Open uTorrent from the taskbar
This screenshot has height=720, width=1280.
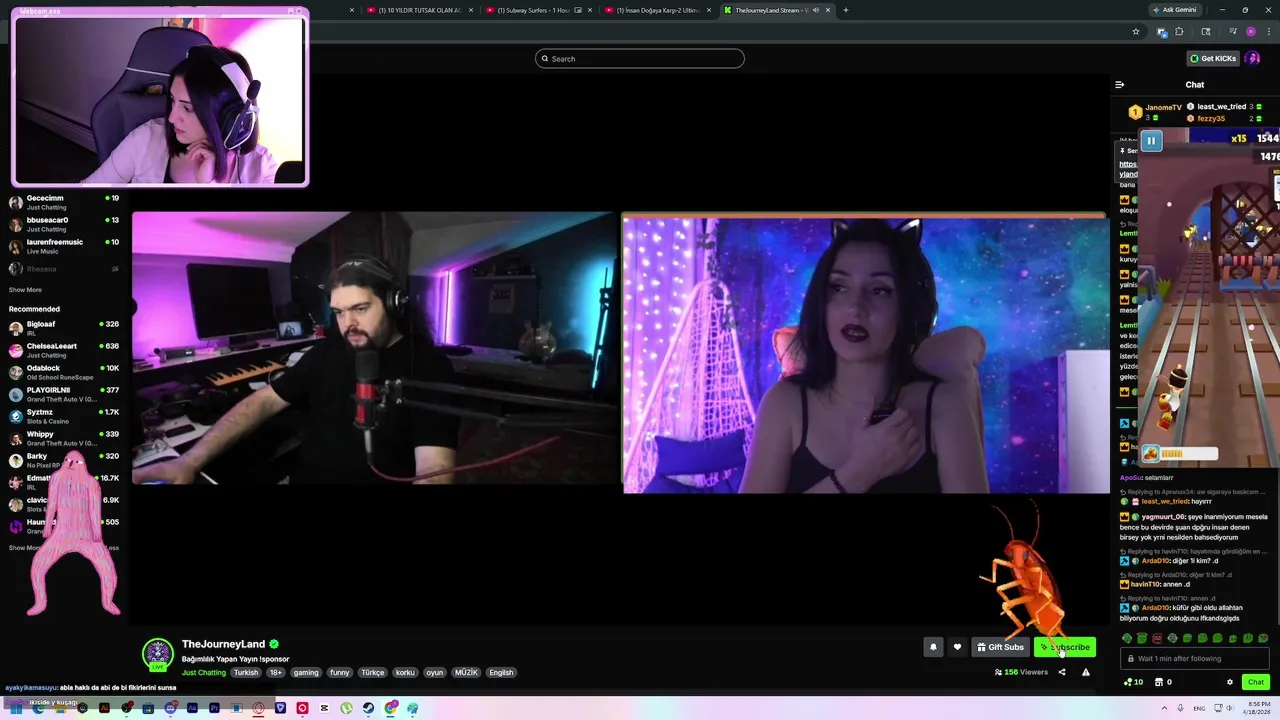tap(346, 708)
